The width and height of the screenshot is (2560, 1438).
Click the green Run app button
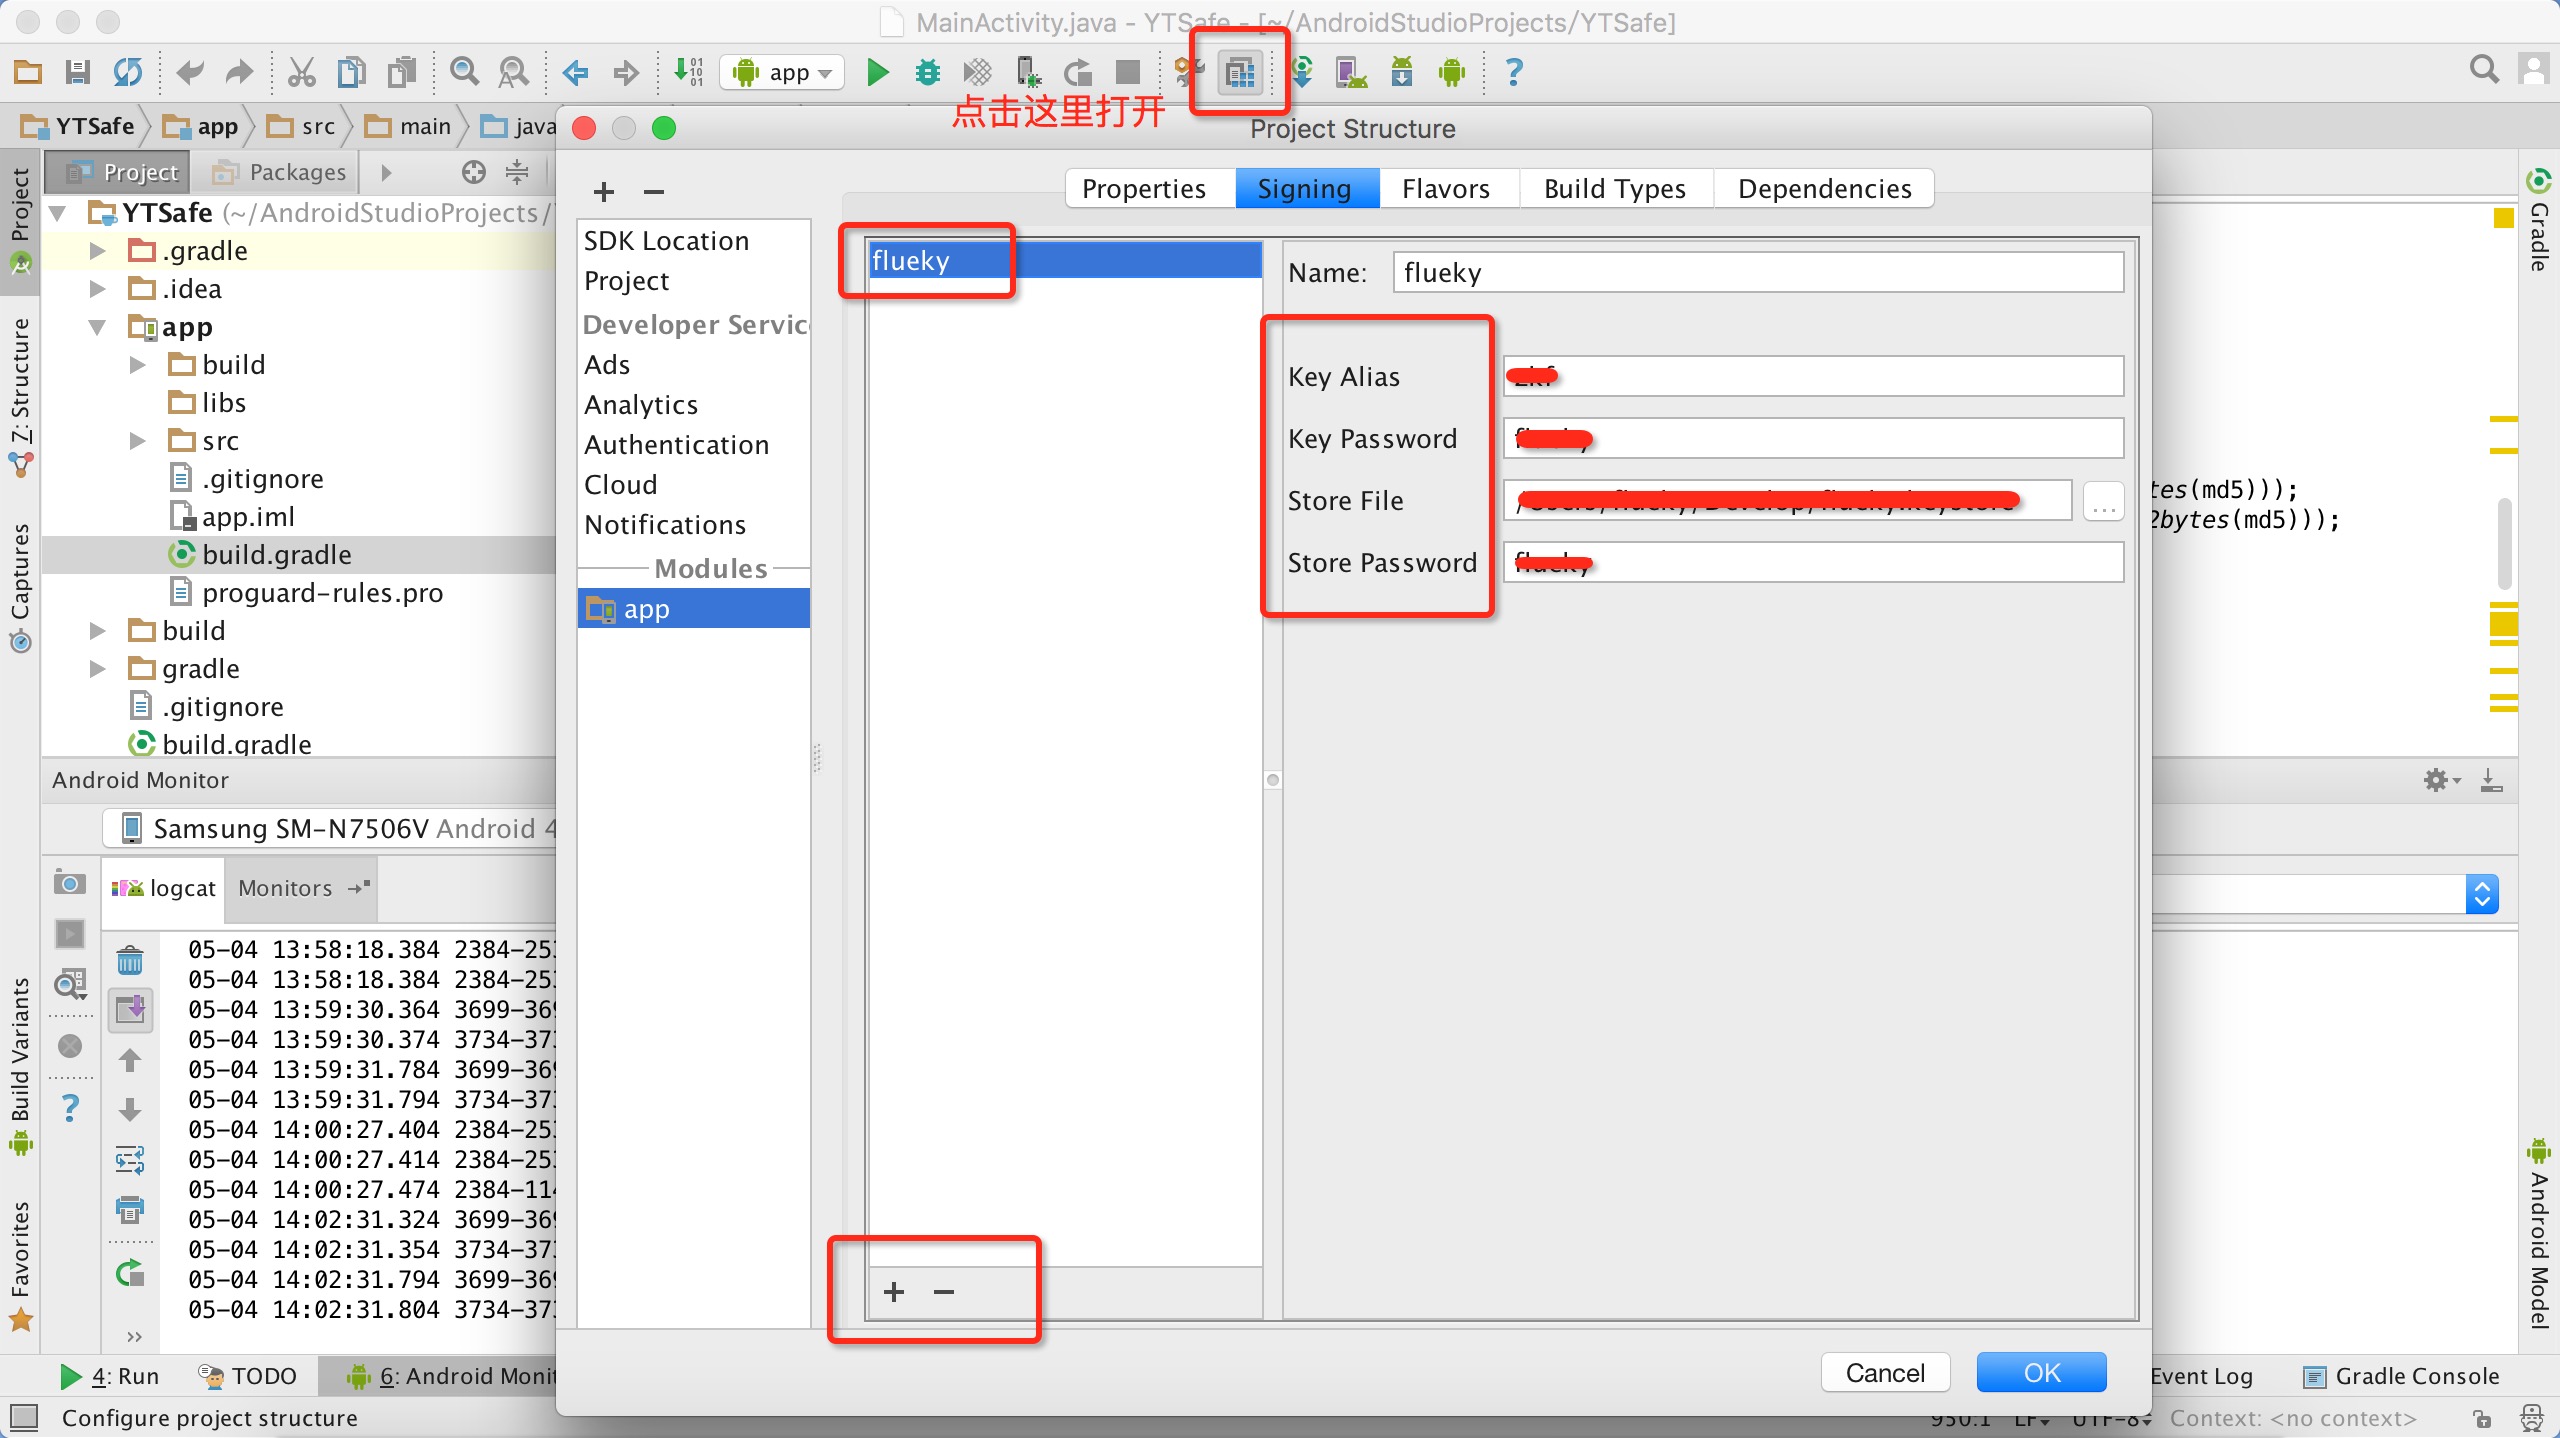[877, 72]
